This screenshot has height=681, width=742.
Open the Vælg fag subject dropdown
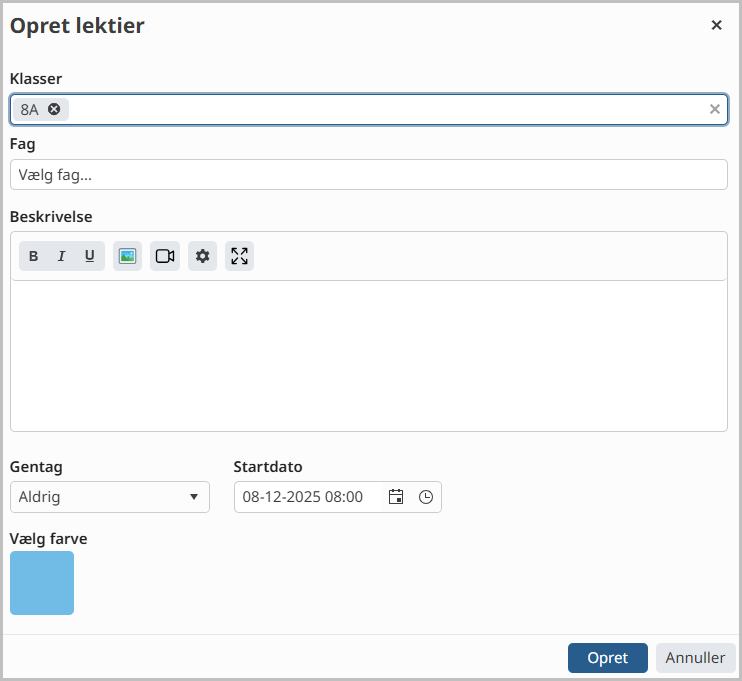tap(369, 175)
